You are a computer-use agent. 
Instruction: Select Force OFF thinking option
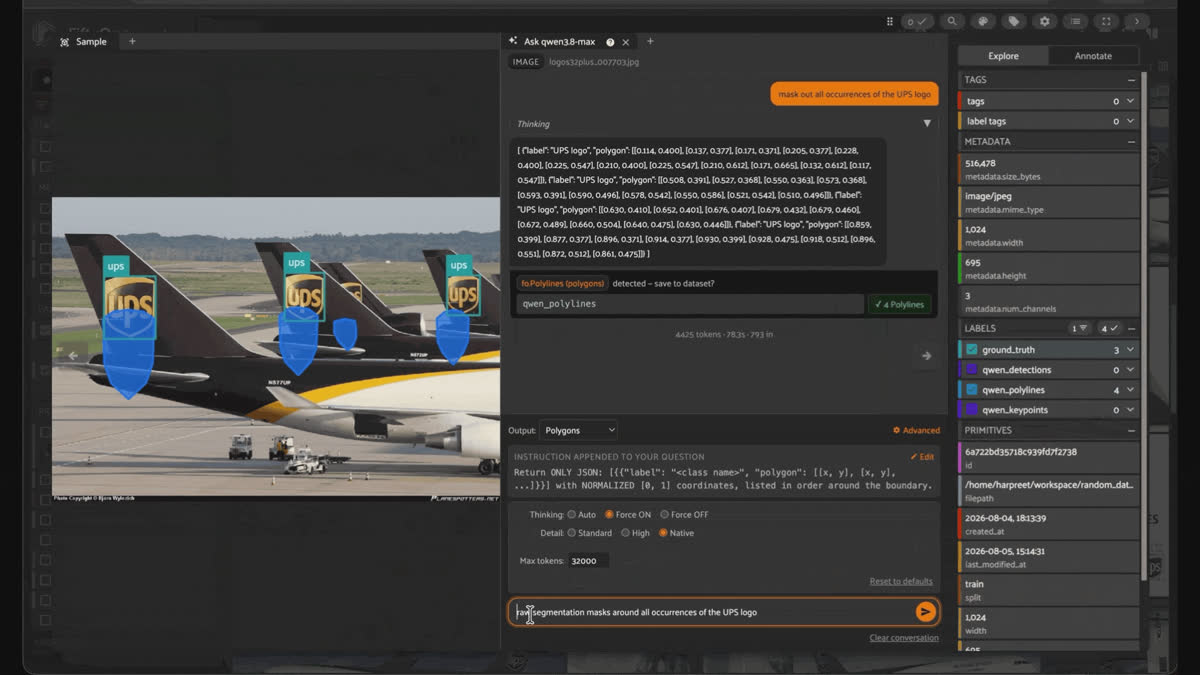tap(683, 514)
